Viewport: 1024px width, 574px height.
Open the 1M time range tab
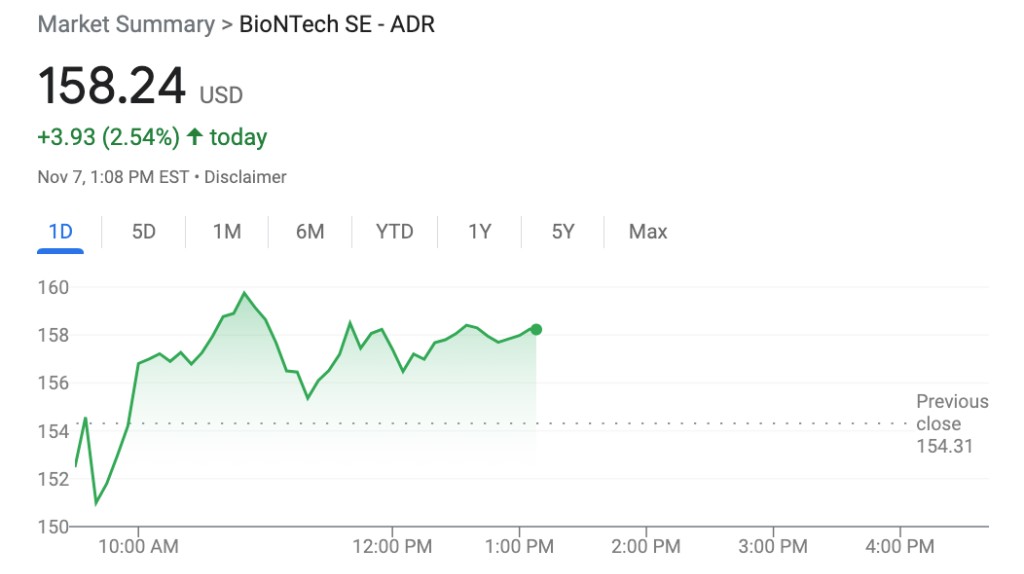pos(227,232)
